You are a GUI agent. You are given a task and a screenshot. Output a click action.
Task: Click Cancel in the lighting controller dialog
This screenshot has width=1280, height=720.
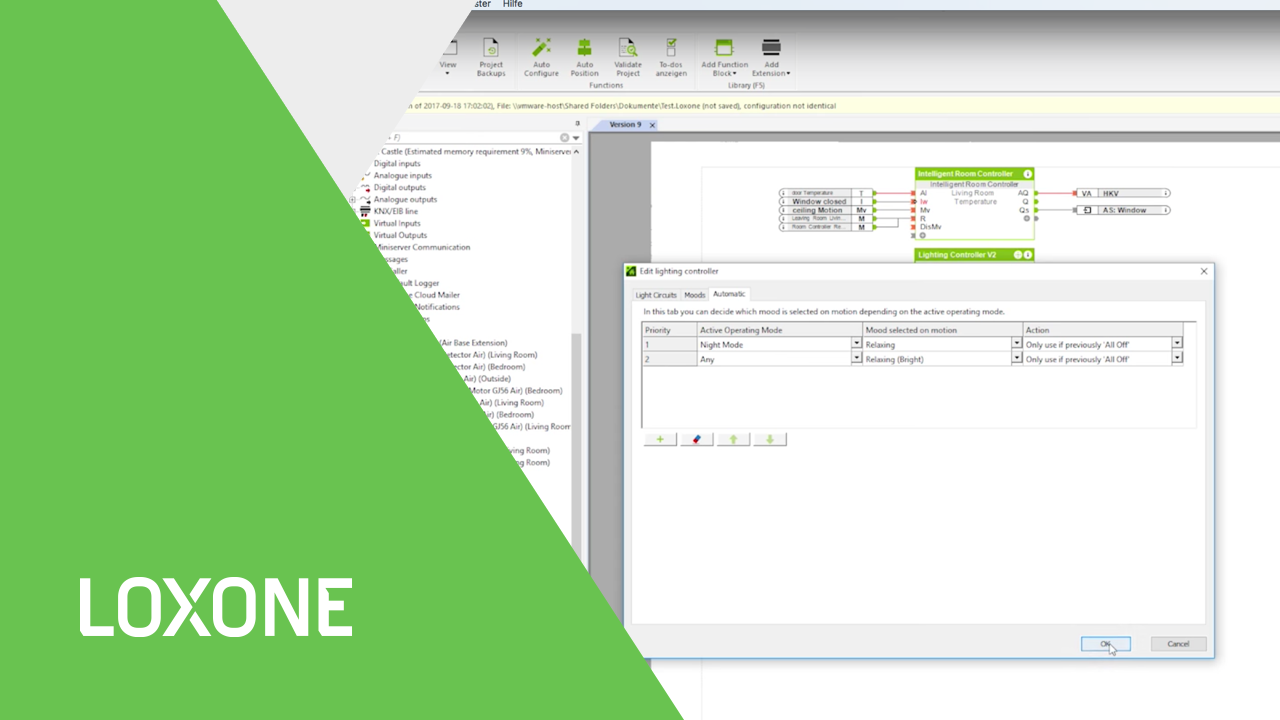(1178, 644)
